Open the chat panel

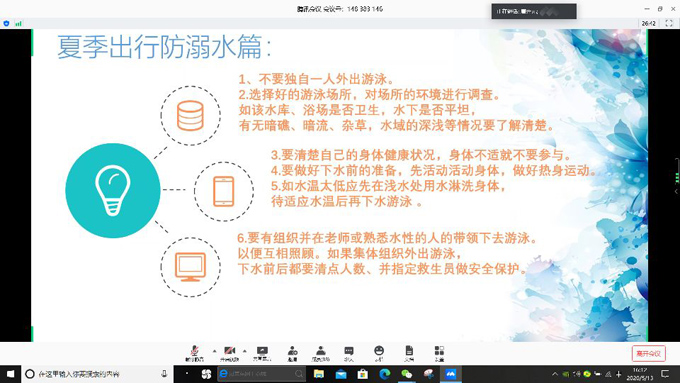coord(349,353)
